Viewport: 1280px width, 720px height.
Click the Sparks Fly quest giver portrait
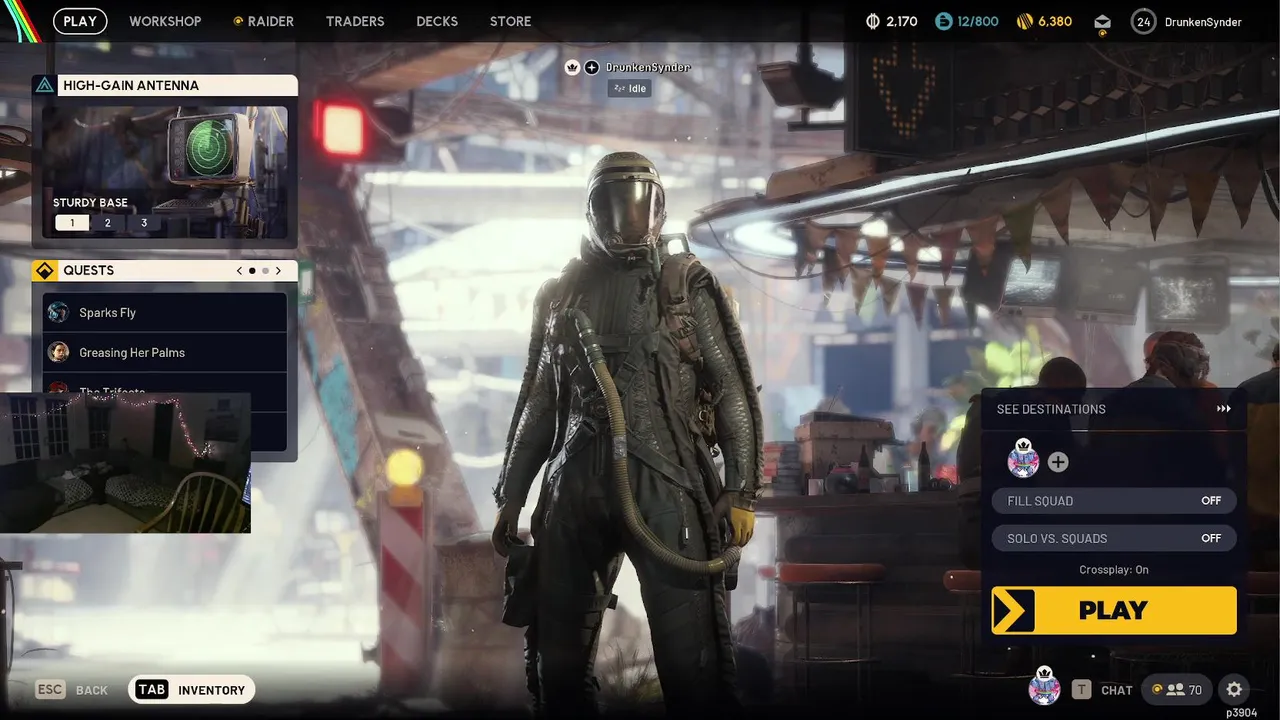tap(59, 312)
